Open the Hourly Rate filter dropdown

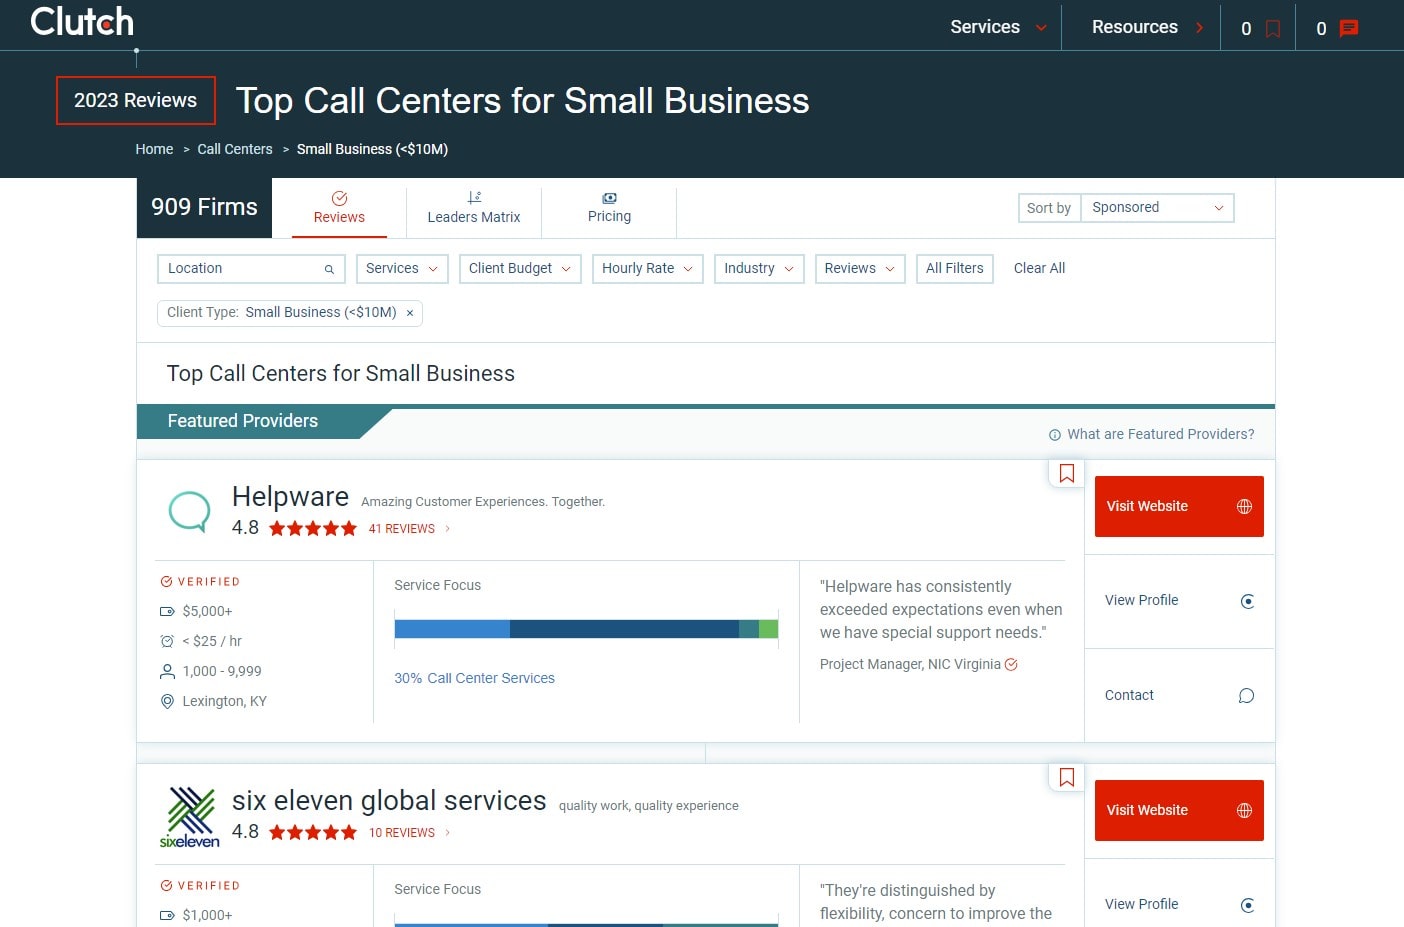pos(648,269)
